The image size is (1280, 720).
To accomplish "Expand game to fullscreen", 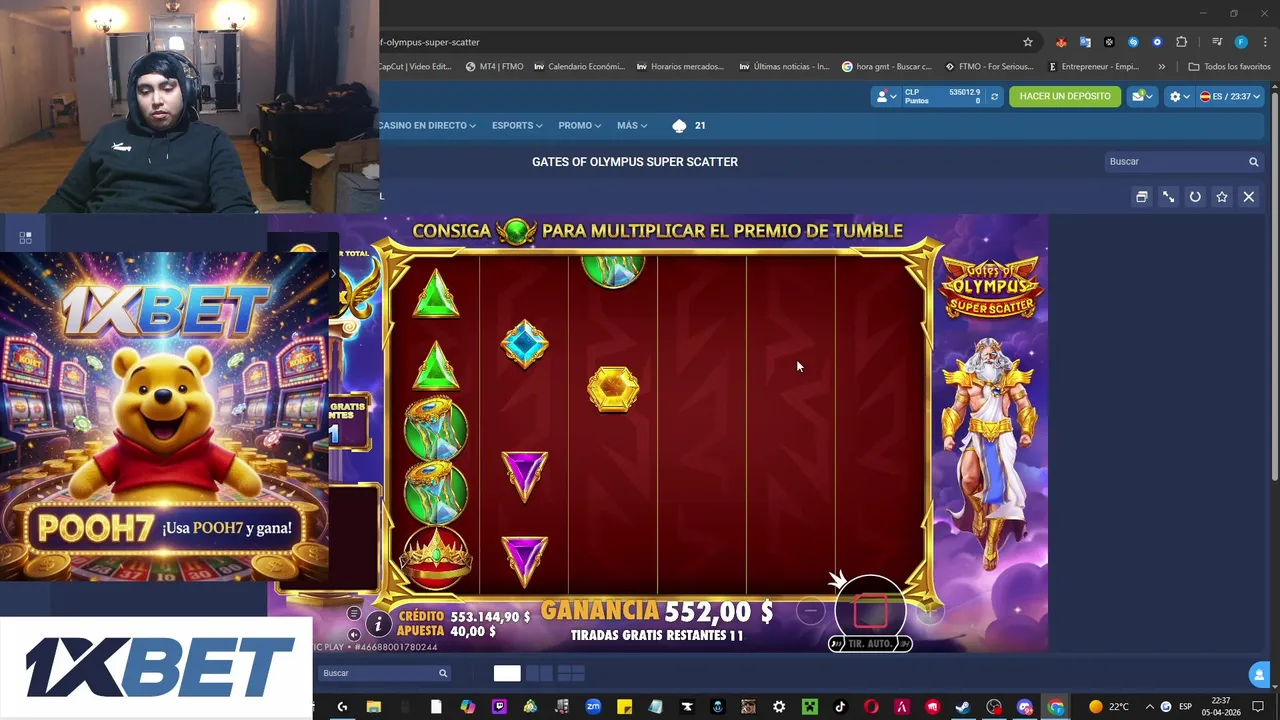I will 1168,197.
